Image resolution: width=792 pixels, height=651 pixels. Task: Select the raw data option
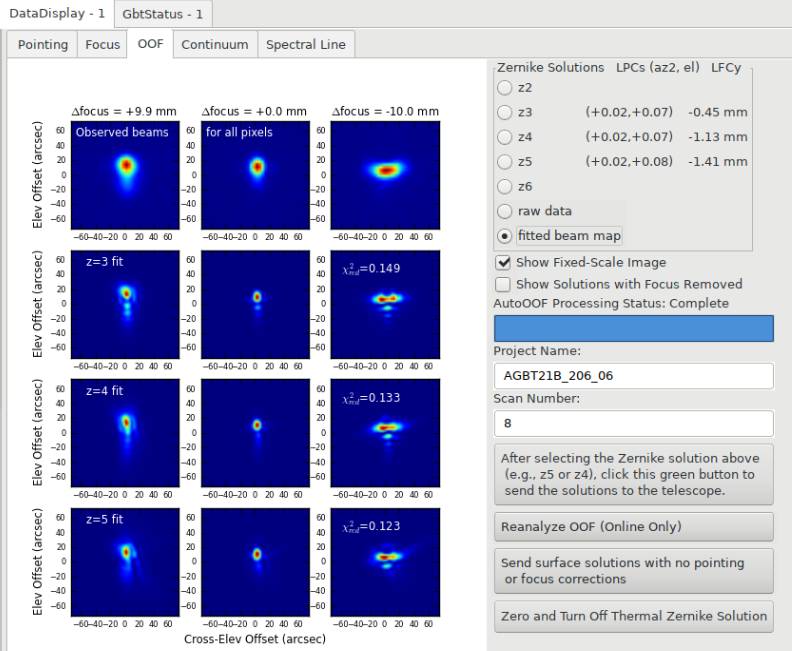pyautogui.click(x=505, y=211)
